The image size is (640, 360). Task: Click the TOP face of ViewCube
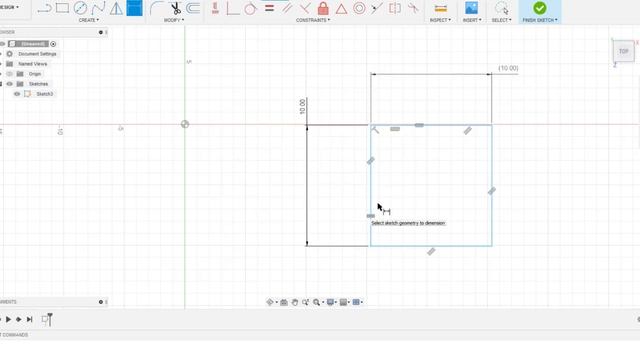623,51
